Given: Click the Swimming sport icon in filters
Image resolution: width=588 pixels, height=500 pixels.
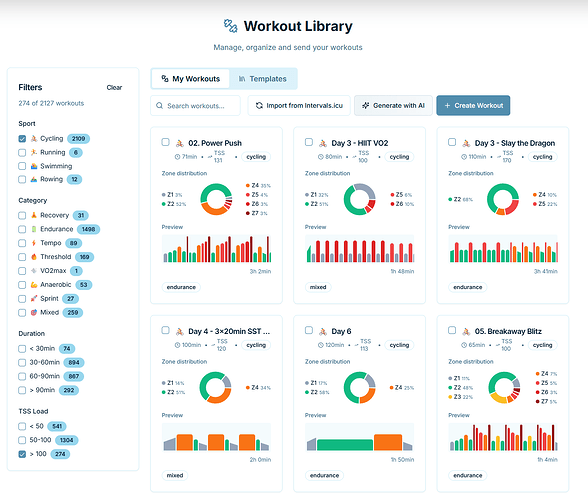Looking at the screenshot, I should 34,166.
